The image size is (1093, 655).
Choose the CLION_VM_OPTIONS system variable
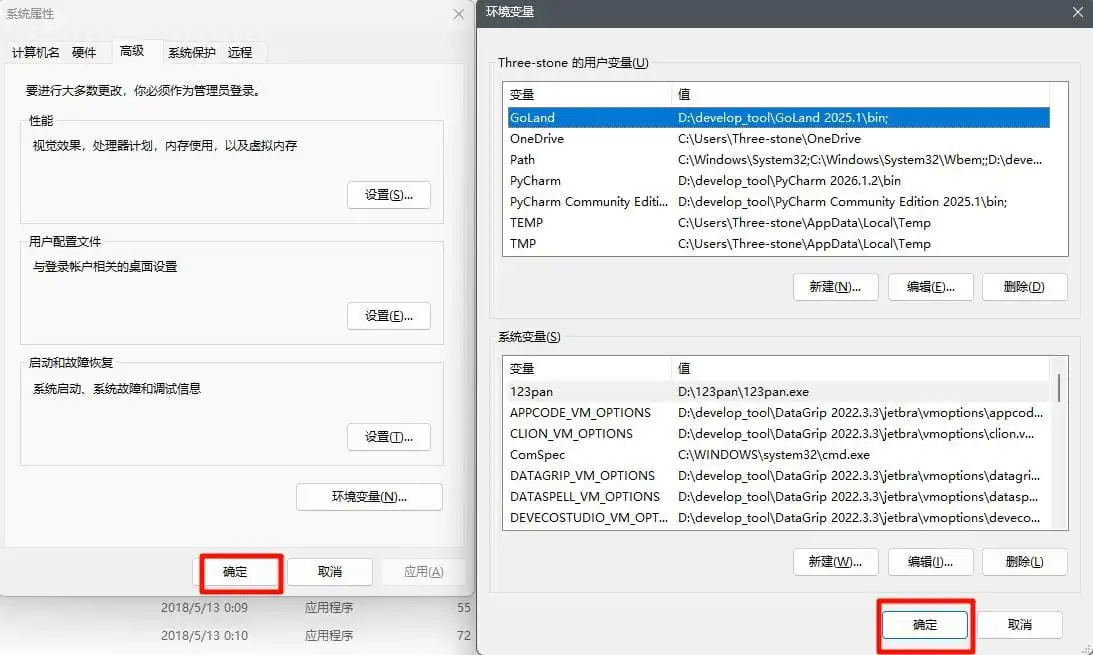(779, 433)
